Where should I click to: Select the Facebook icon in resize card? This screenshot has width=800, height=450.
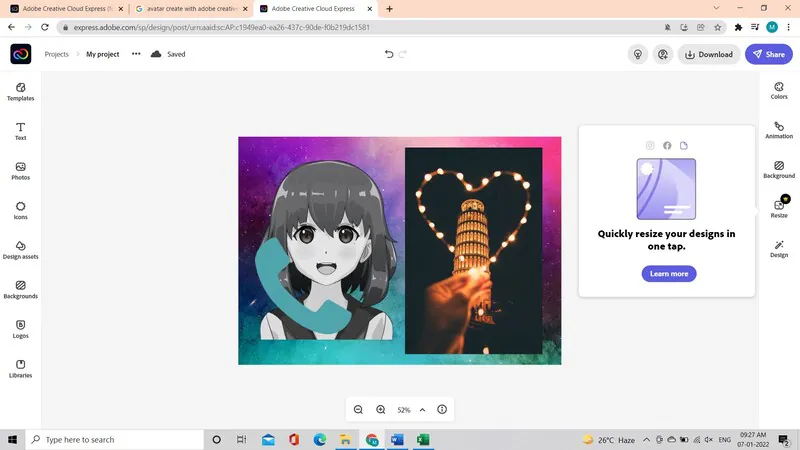click(x=667, y=145)
